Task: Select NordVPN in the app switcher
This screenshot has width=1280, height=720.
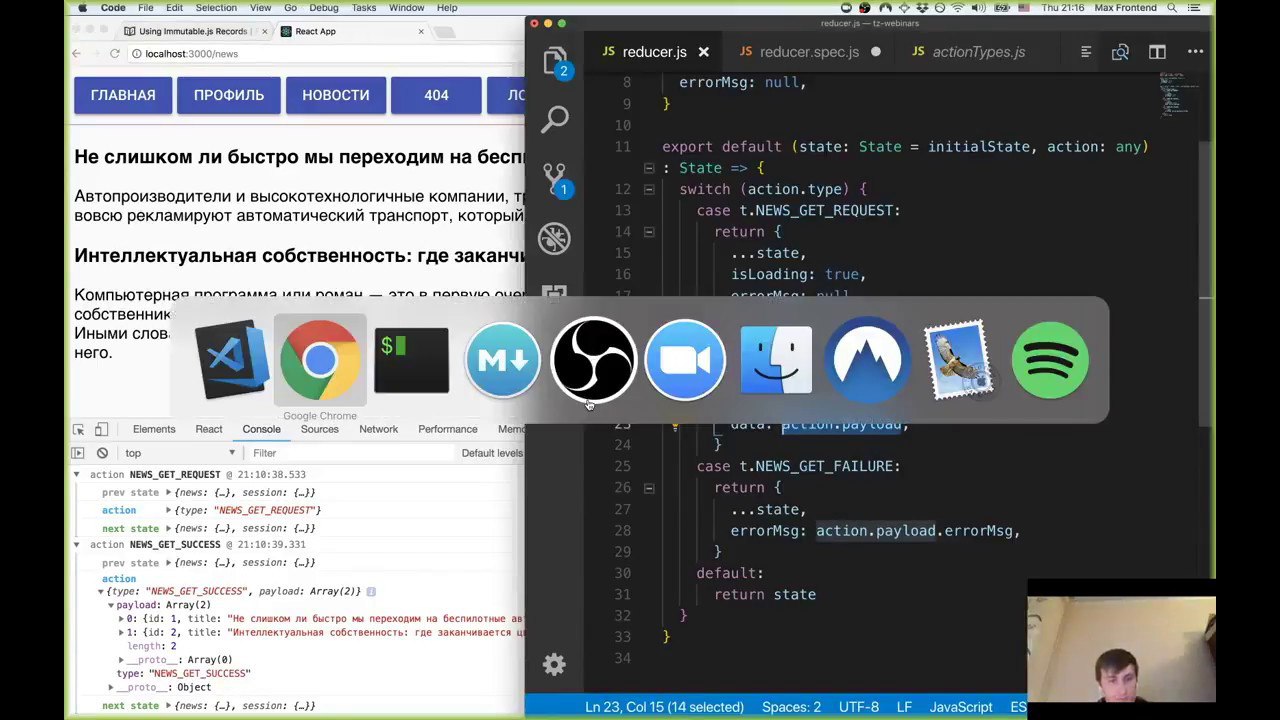Action: (867, 359)
